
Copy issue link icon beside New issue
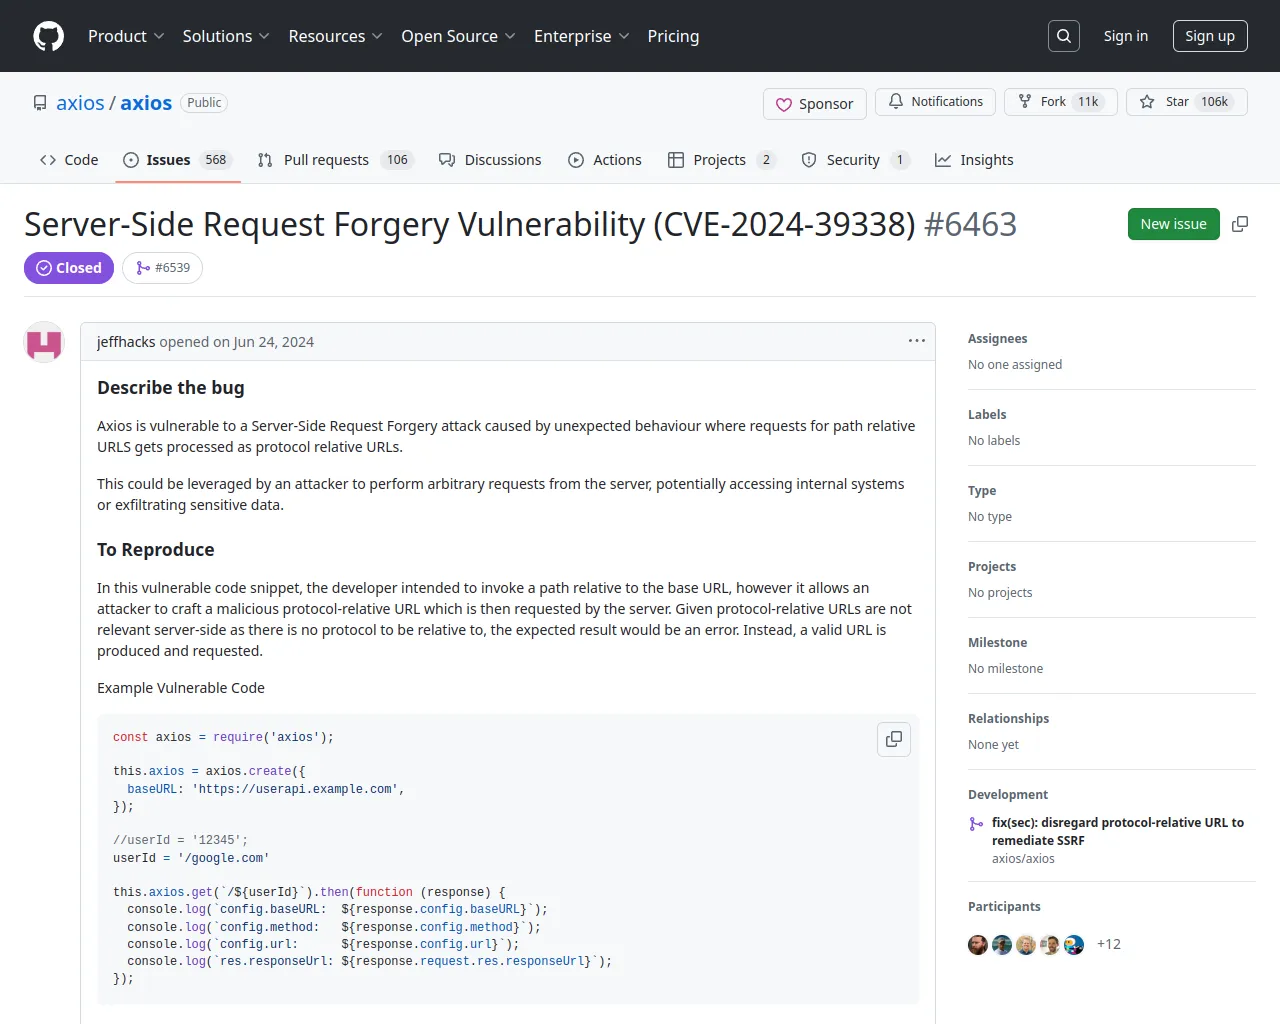[1240, 224]
